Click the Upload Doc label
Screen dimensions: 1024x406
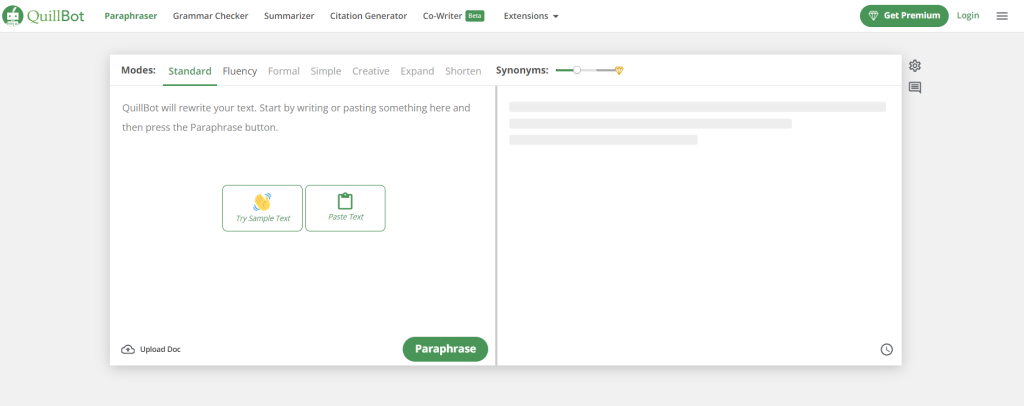click(x=160, y=349)
